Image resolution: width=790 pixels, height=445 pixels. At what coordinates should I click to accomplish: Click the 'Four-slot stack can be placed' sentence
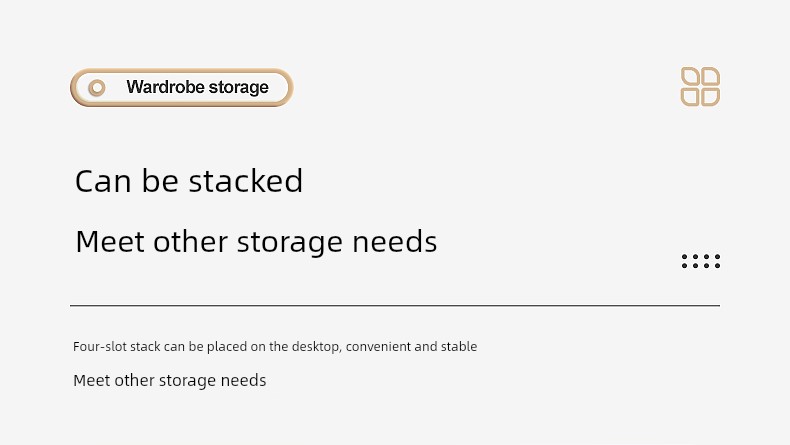275,347
